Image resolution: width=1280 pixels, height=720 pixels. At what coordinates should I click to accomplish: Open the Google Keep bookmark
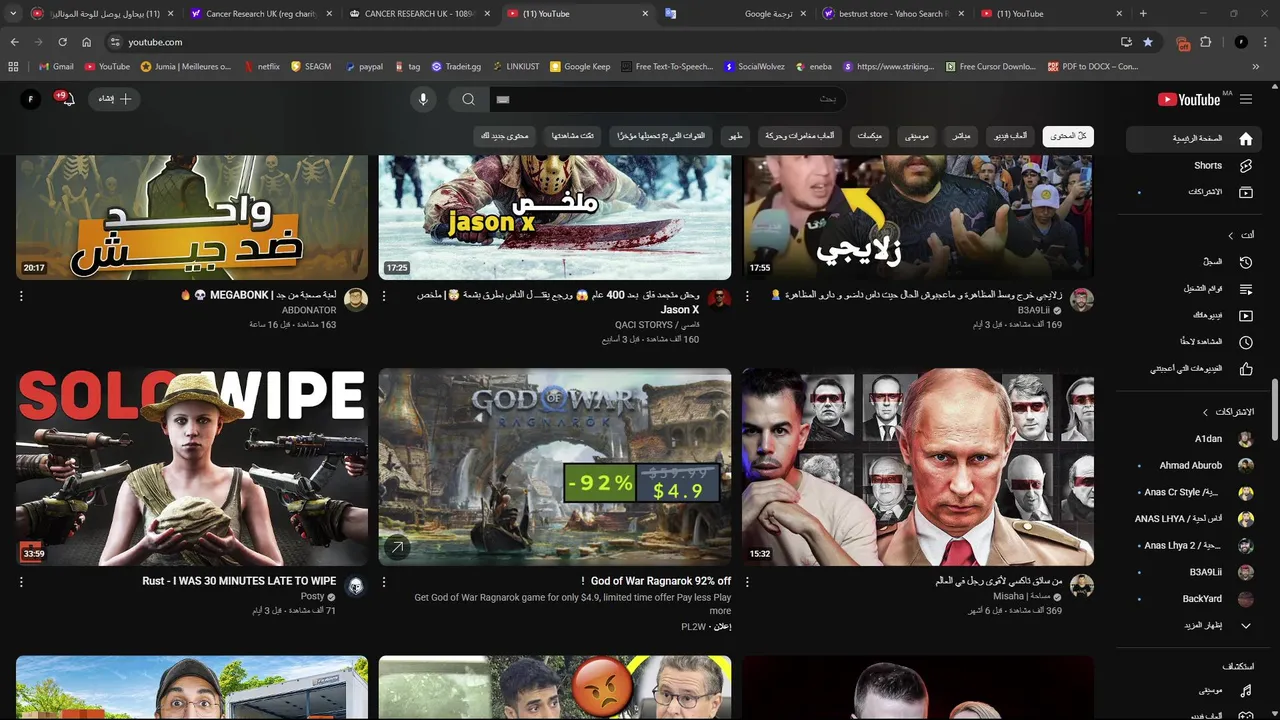point(580,67)
